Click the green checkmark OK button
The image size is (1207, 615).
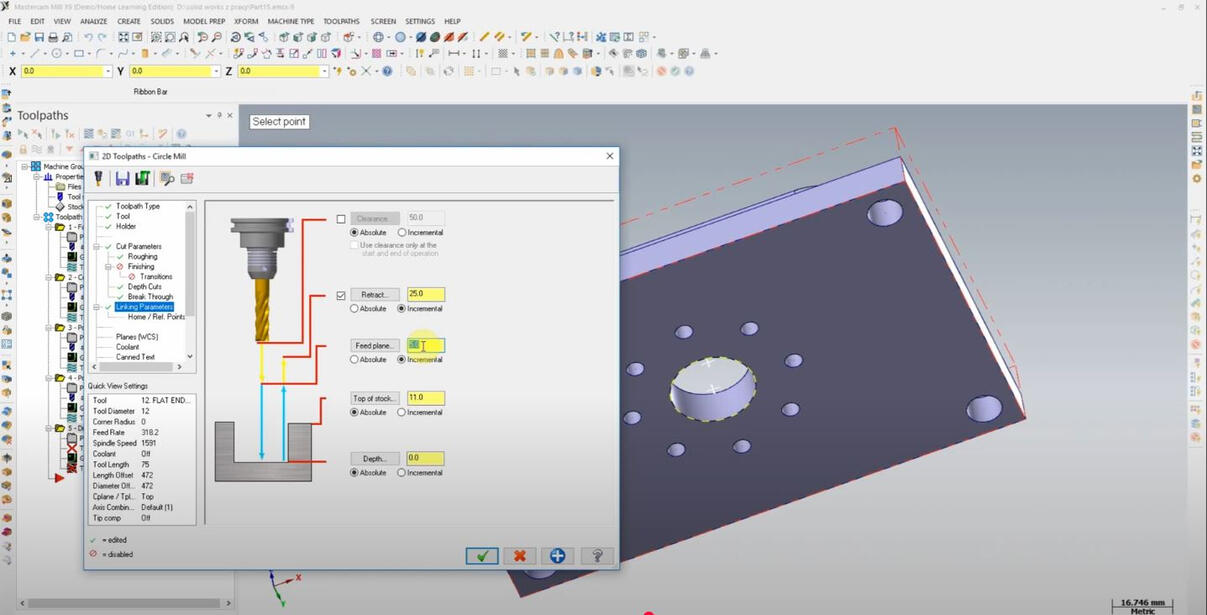(x=482, y=556)
